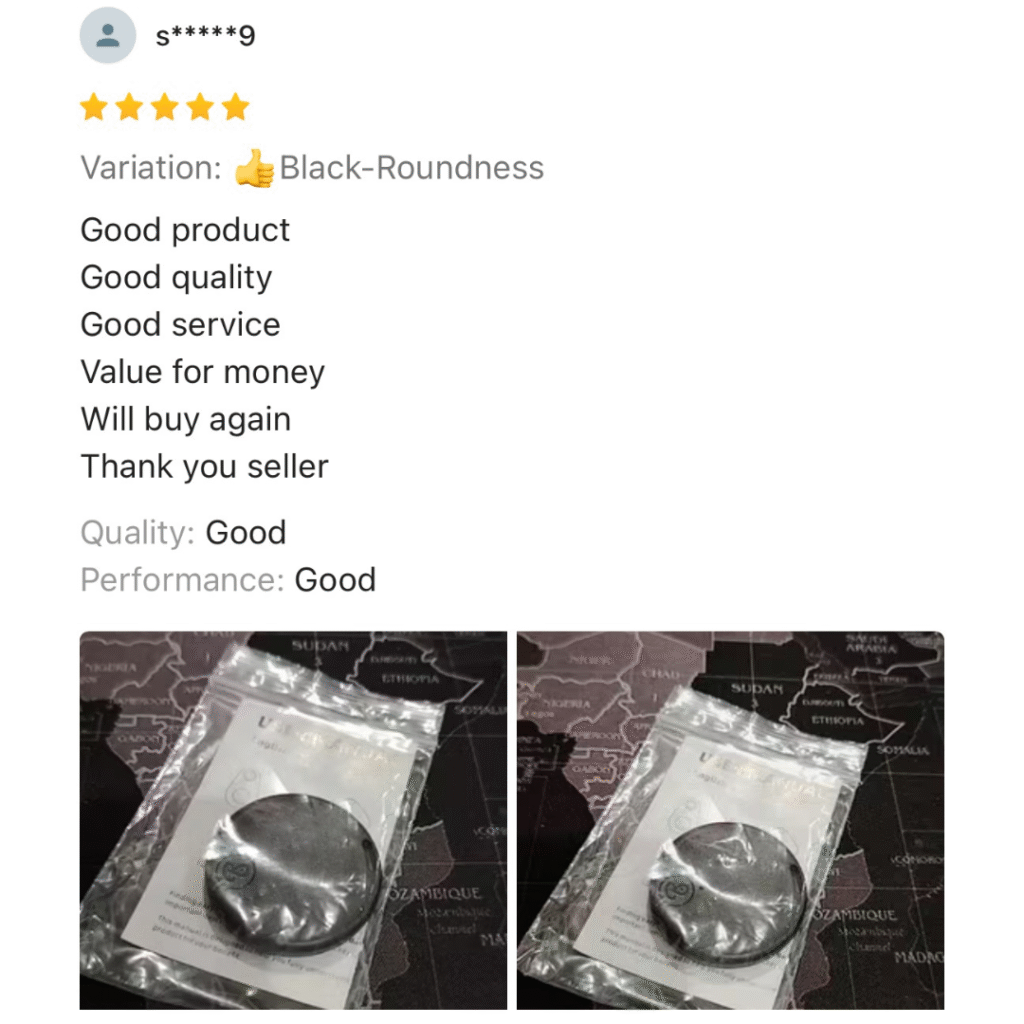Click the fifth rating star
The width and height of the screenshot is (1024, 1024).
(x=235, y=107)
